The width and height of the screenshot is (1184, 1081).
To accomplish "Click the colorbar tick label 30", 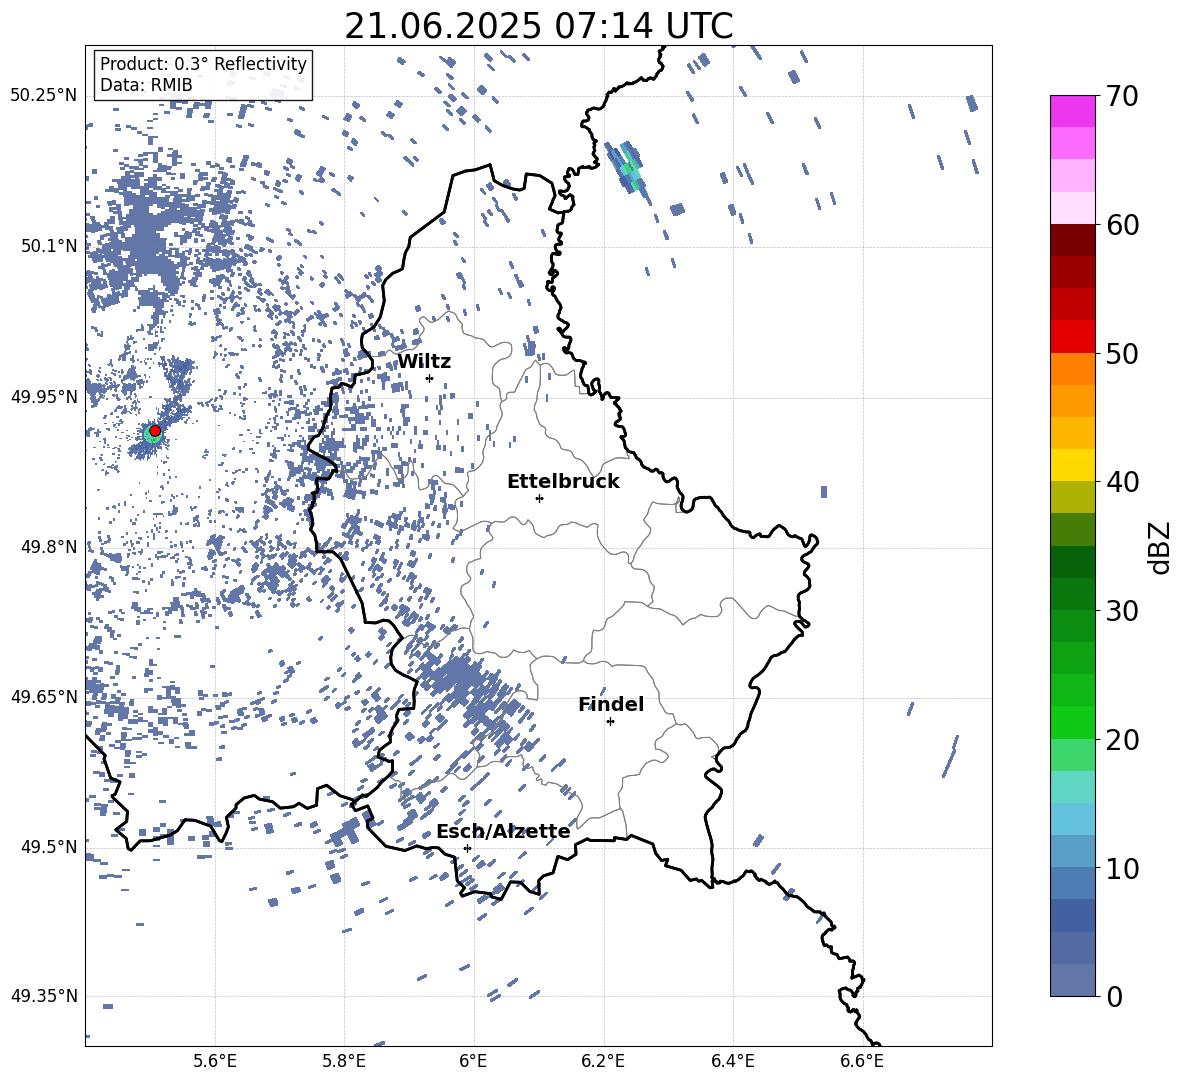I will [1122, 611].
